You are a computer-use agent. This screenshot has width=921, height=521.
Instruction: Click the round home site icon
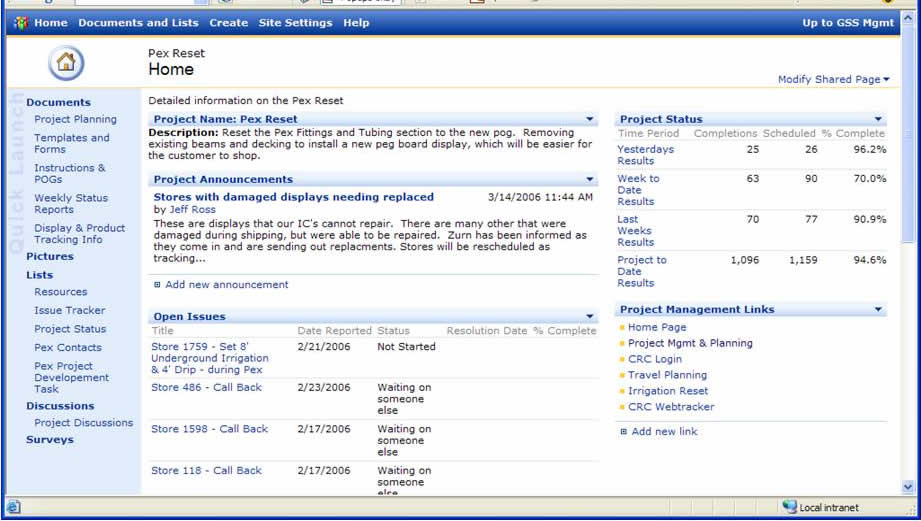(65, 63)
